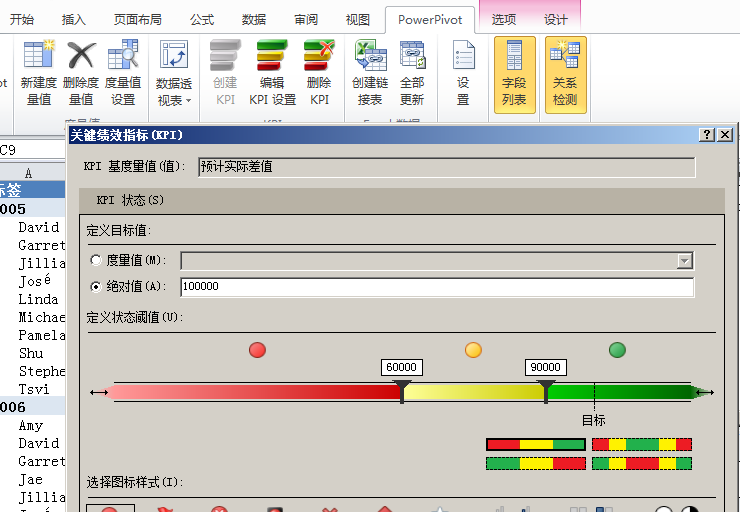740x512 pixels.
Task: Switch to the 开始 tab
Action: pos(22,20)
